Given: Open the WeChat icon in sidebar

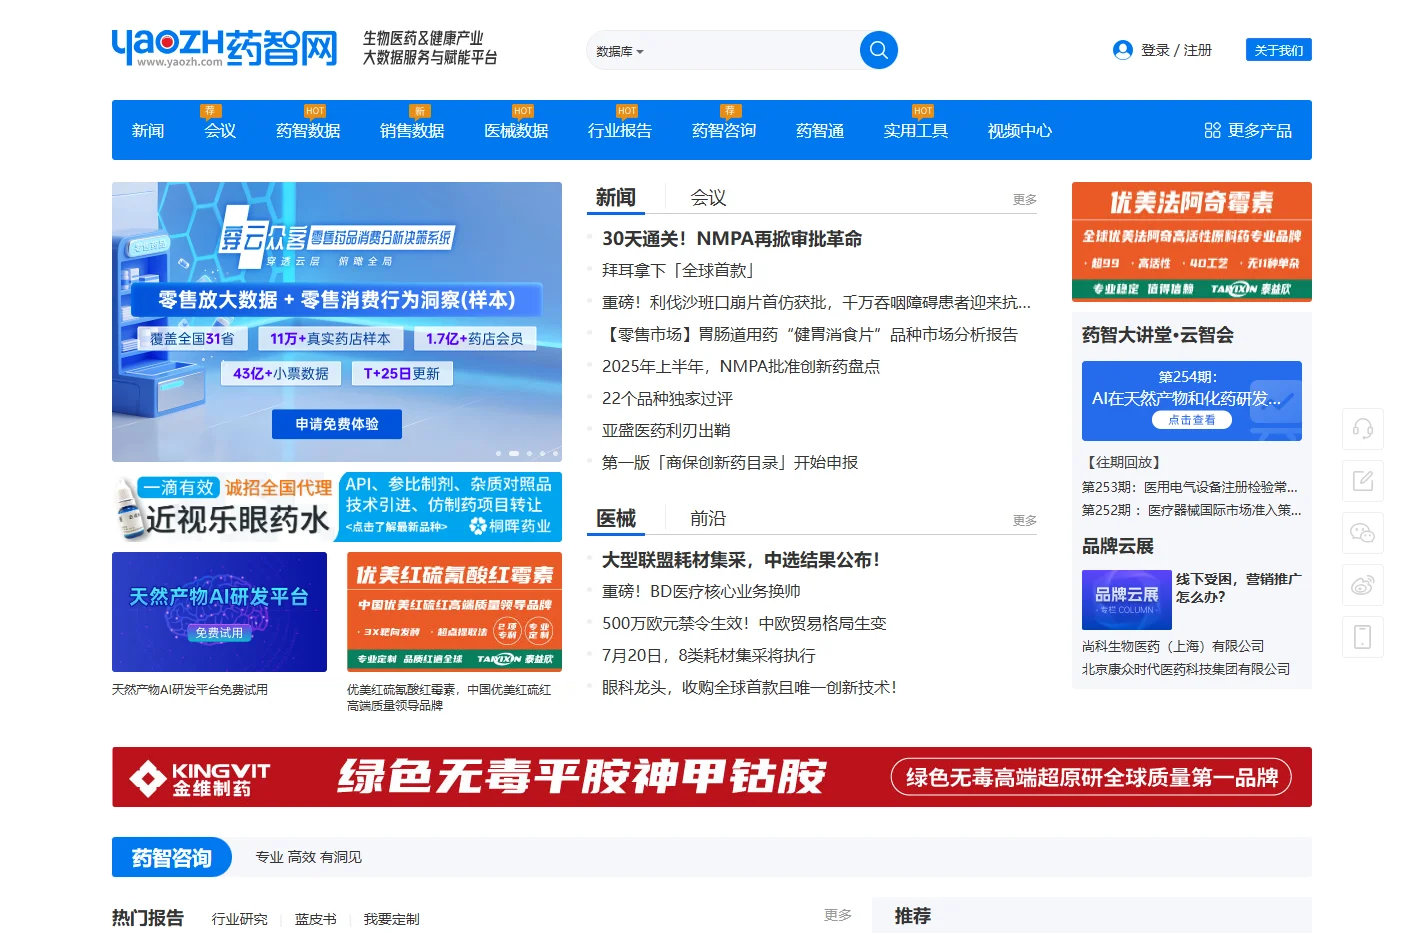Looking at the screenshot, I should (1362, 533).
